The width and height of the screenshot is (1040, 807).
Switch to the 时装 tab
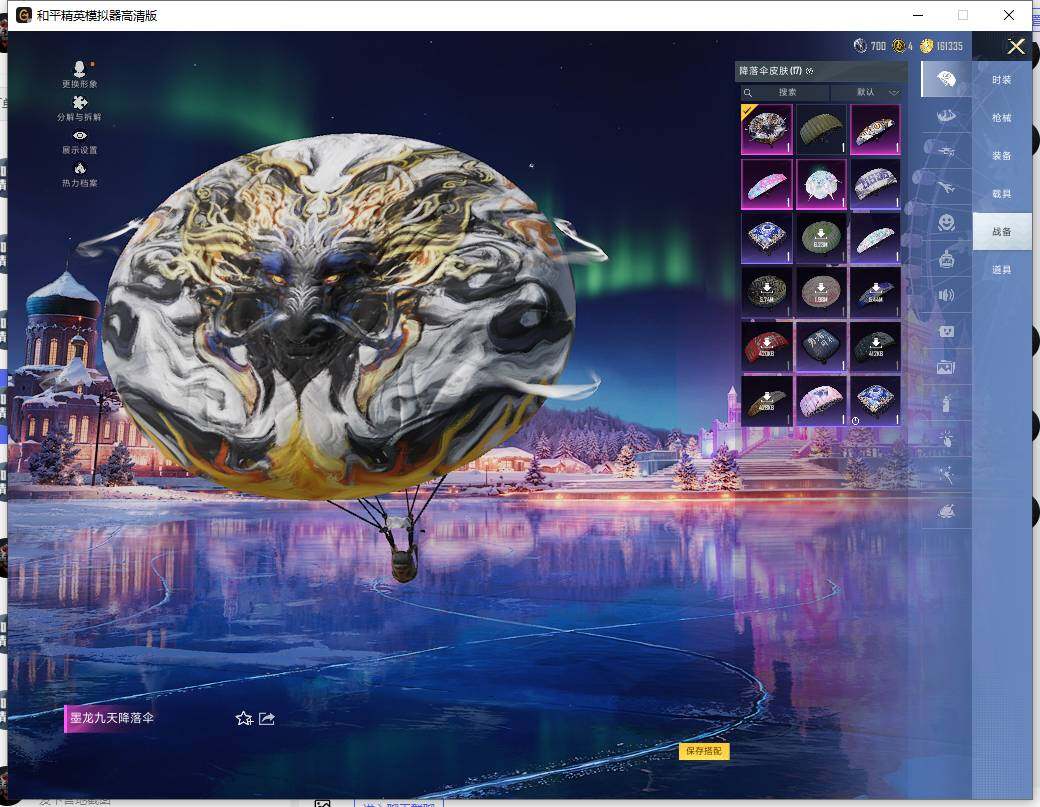coord(1002,80)
